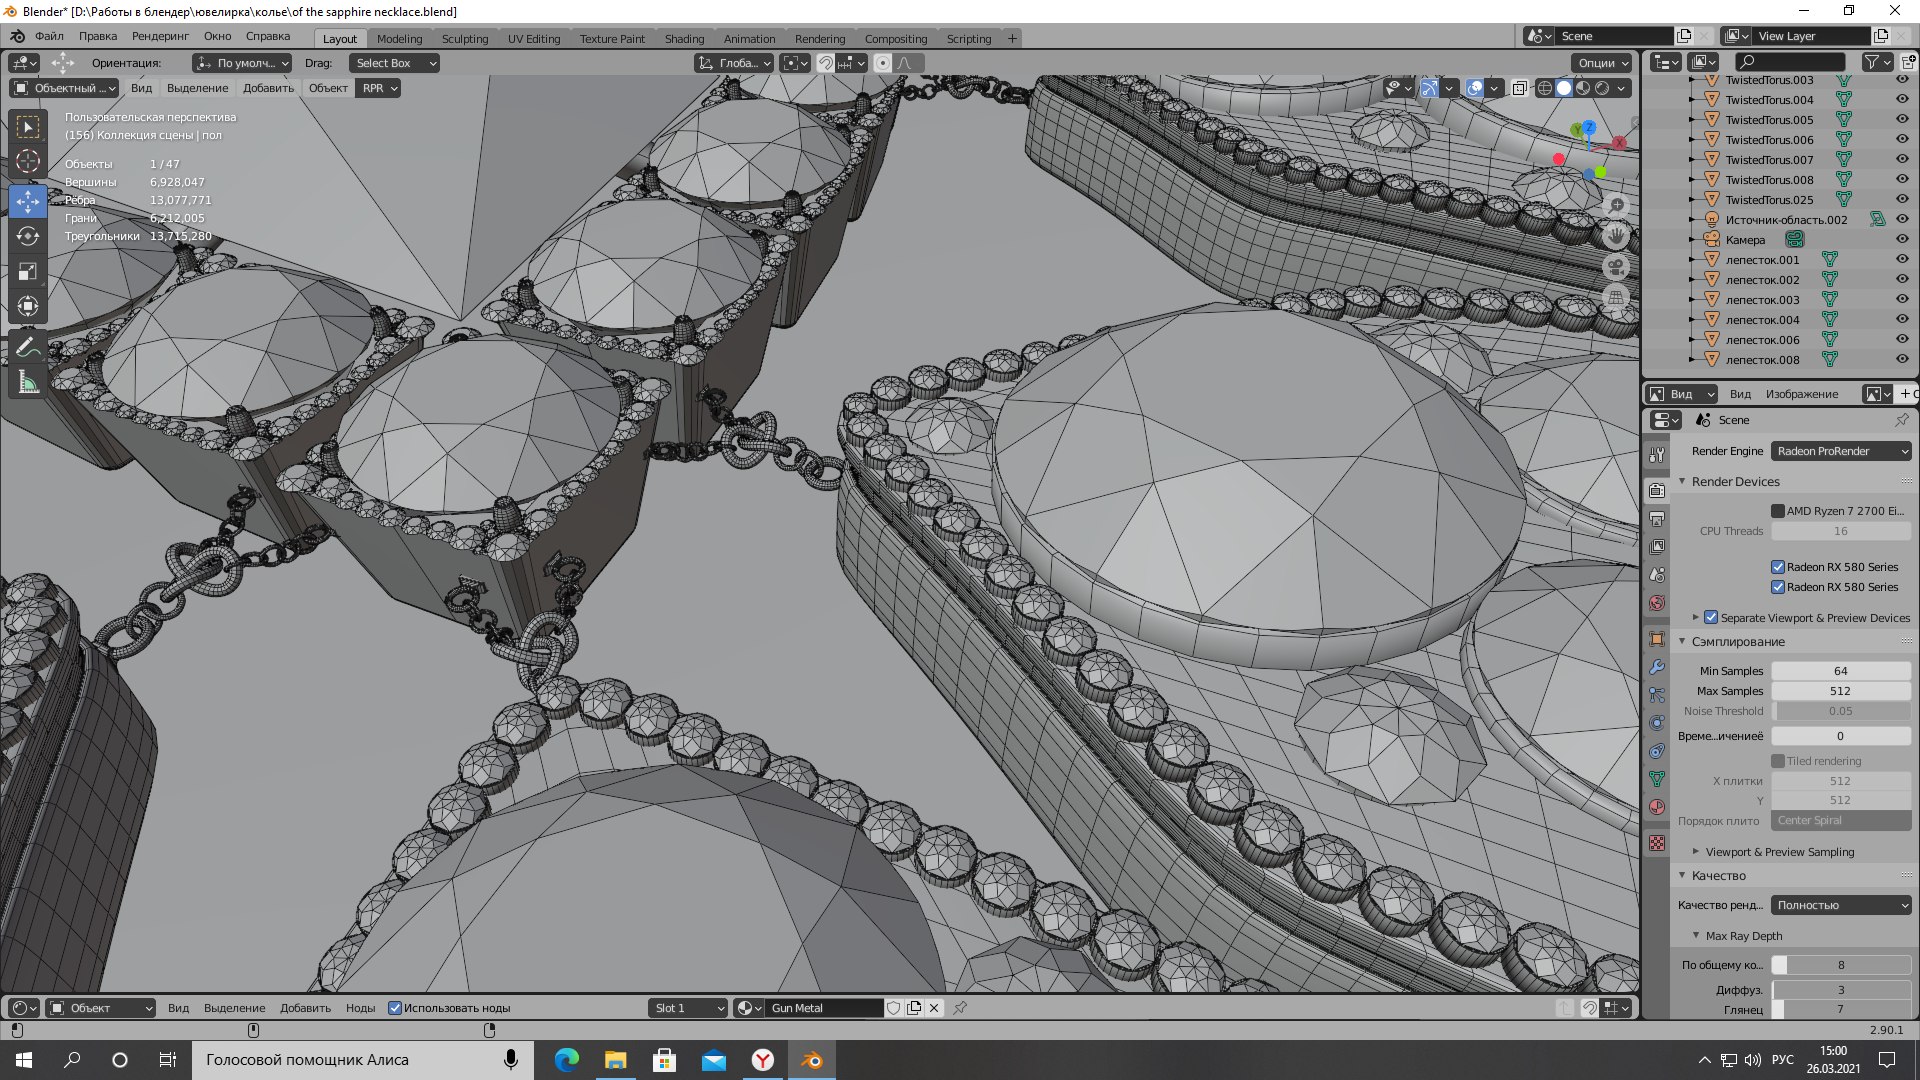This screenshot has height=1080, width=1920.
Task: Pick the Rotate tool
Action: coord(28,236)
